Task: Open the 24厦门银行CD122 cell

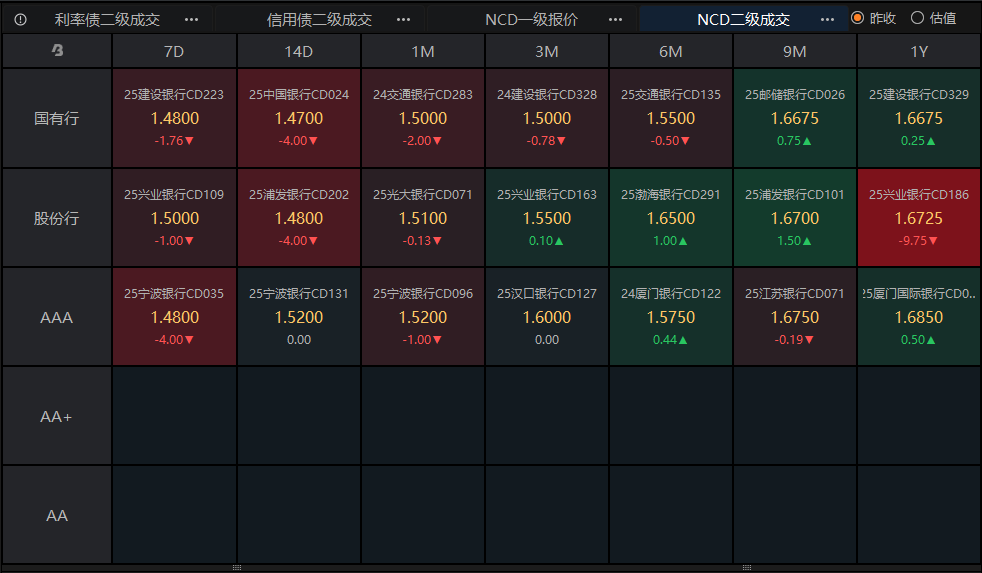Action: pyautogui.click(x=671, y=317)
